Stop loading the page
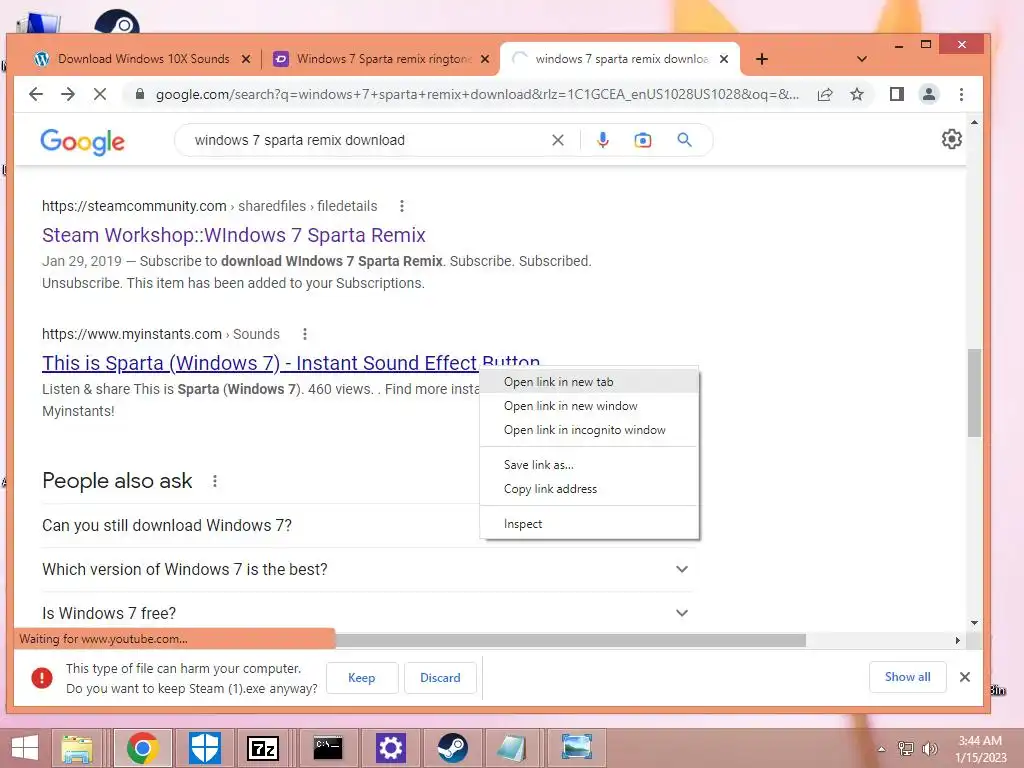The height and width of the screenshot is (768, 1024). point(100,95)
